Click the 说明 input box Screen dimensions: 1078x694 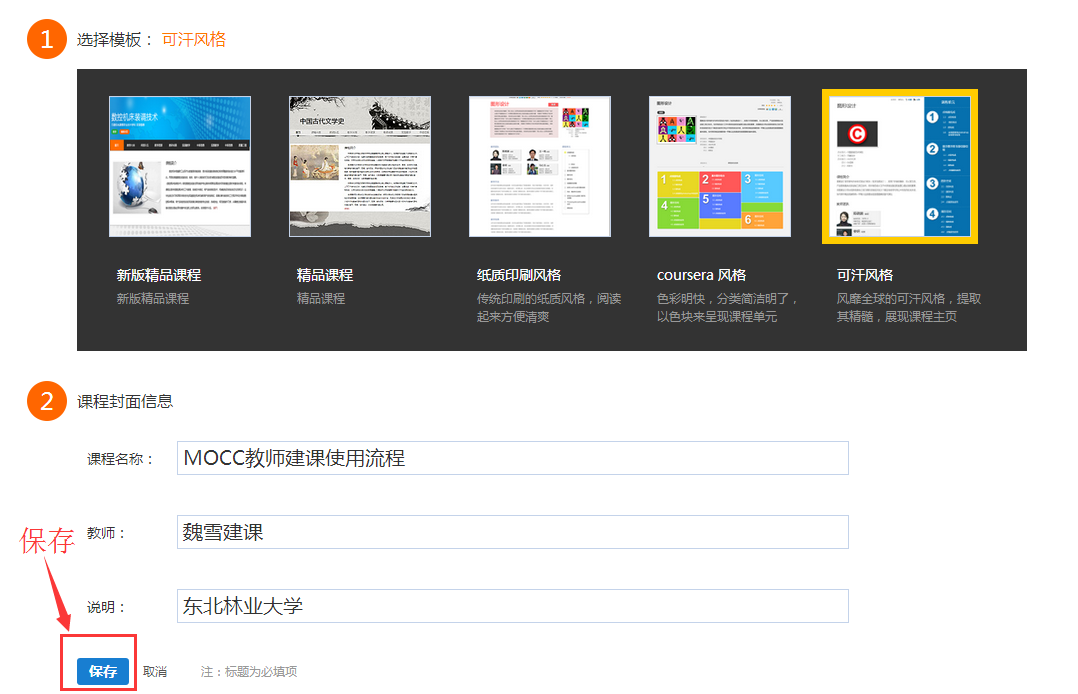point(512,606)
